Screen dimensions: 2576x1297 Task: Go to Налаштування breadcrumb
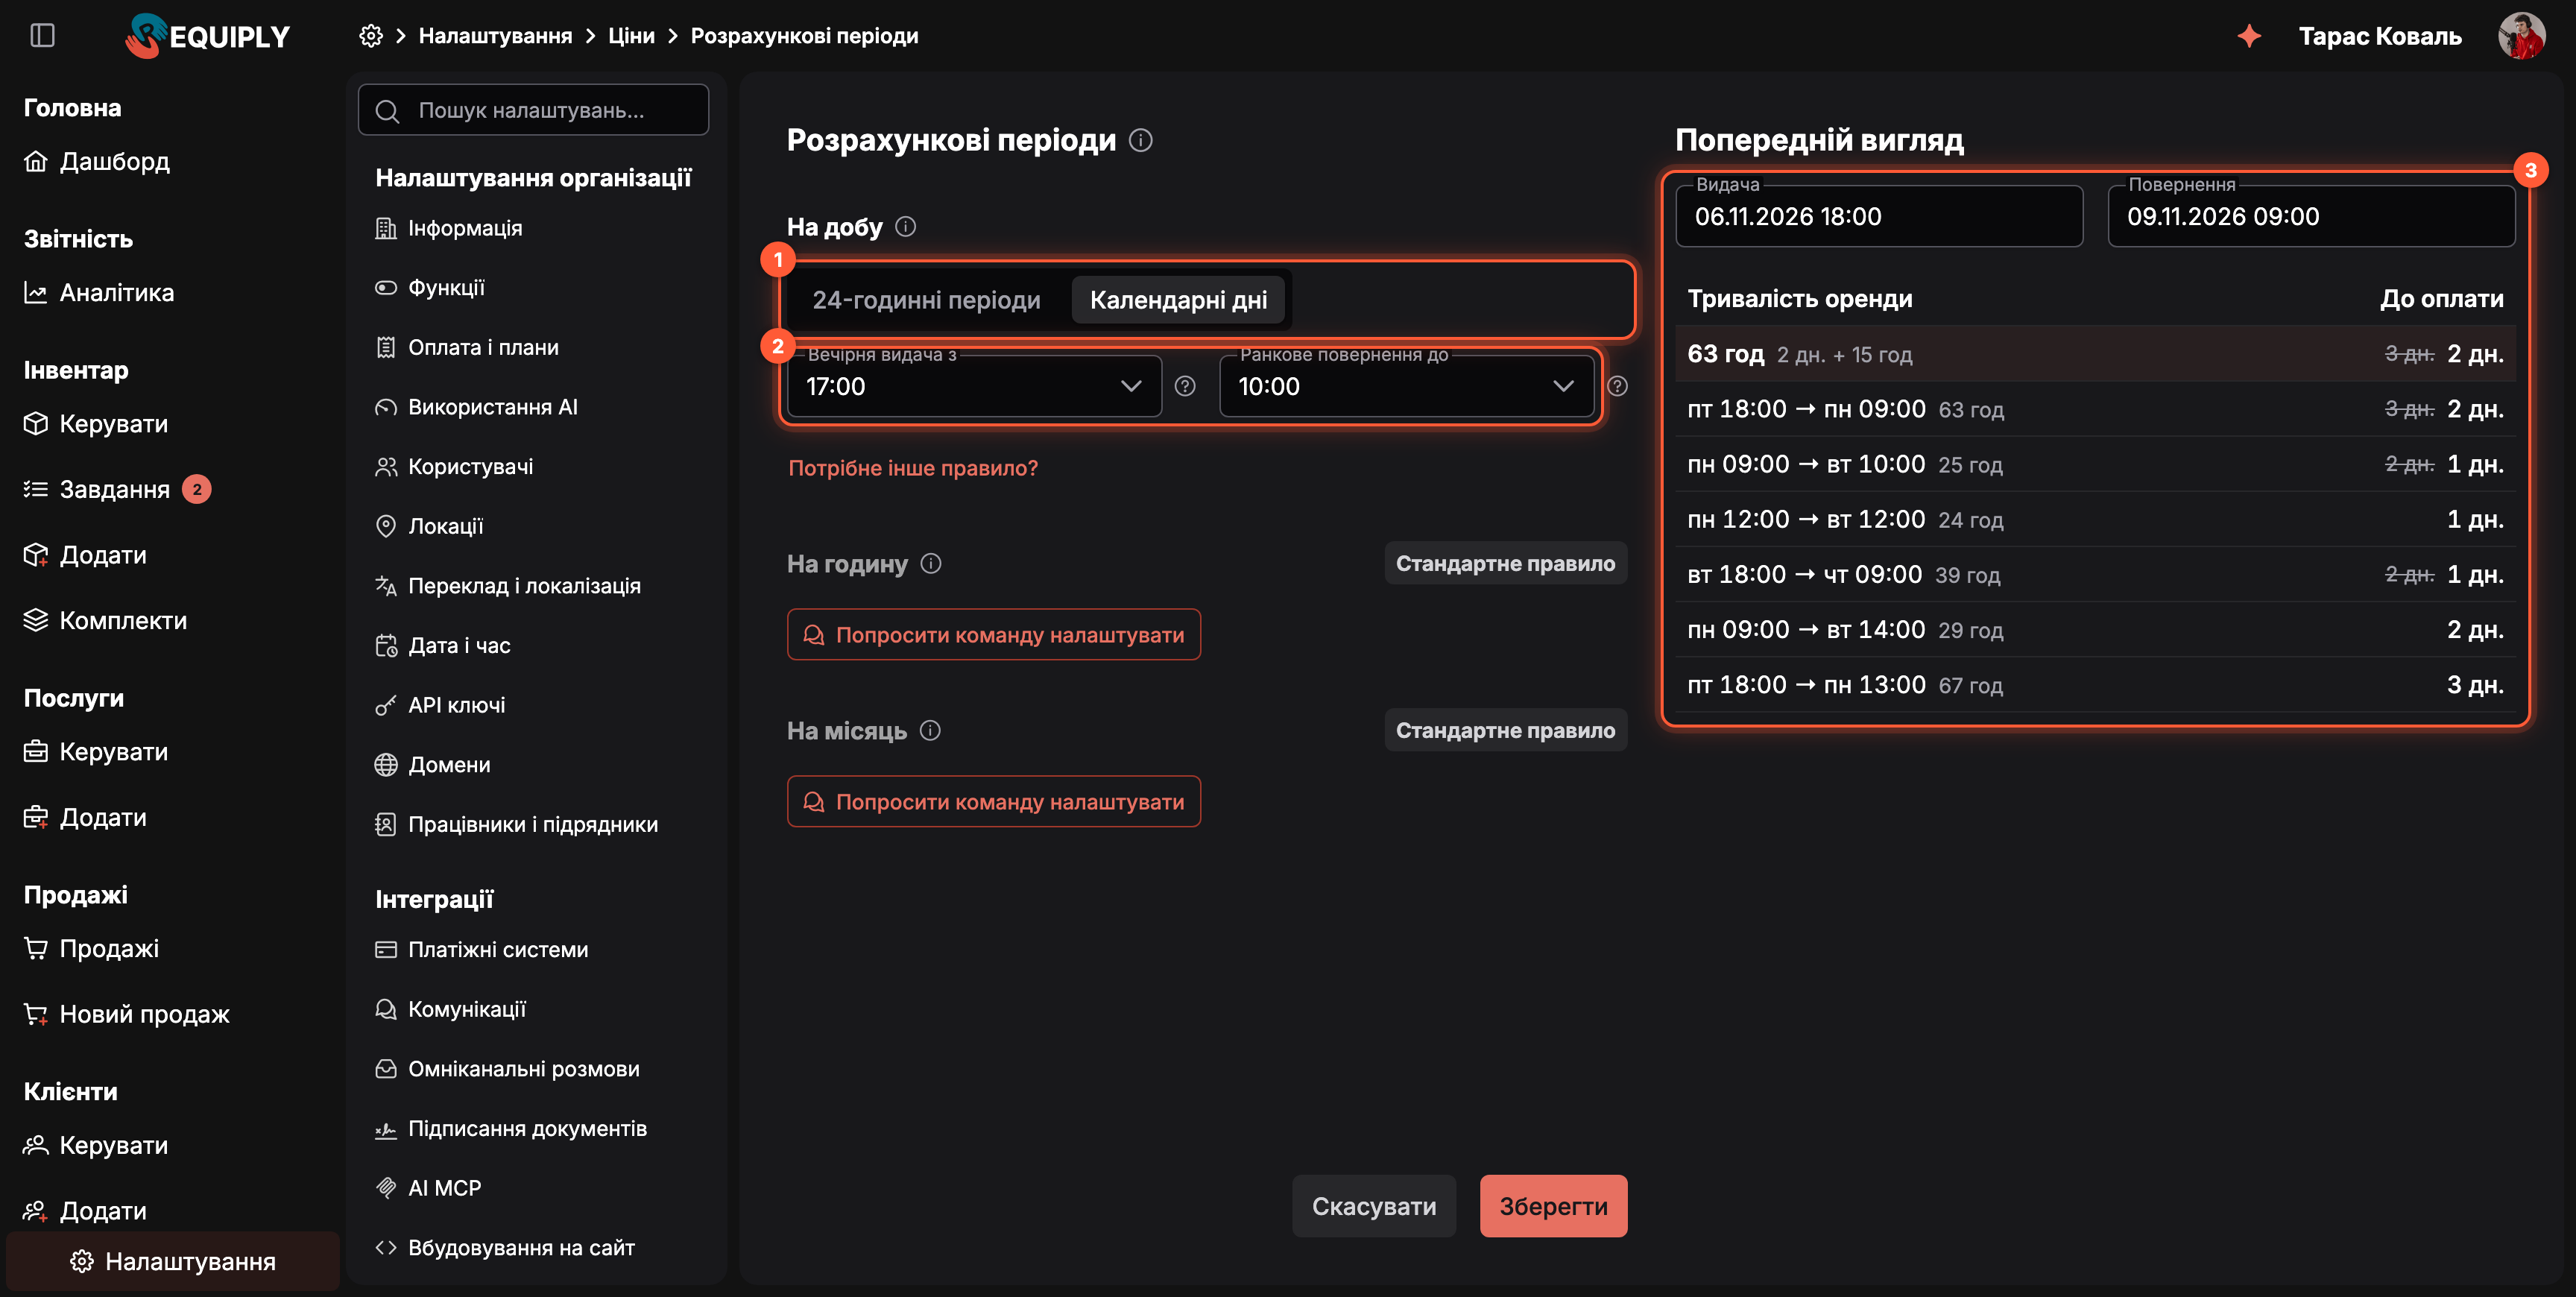point(495,36)
